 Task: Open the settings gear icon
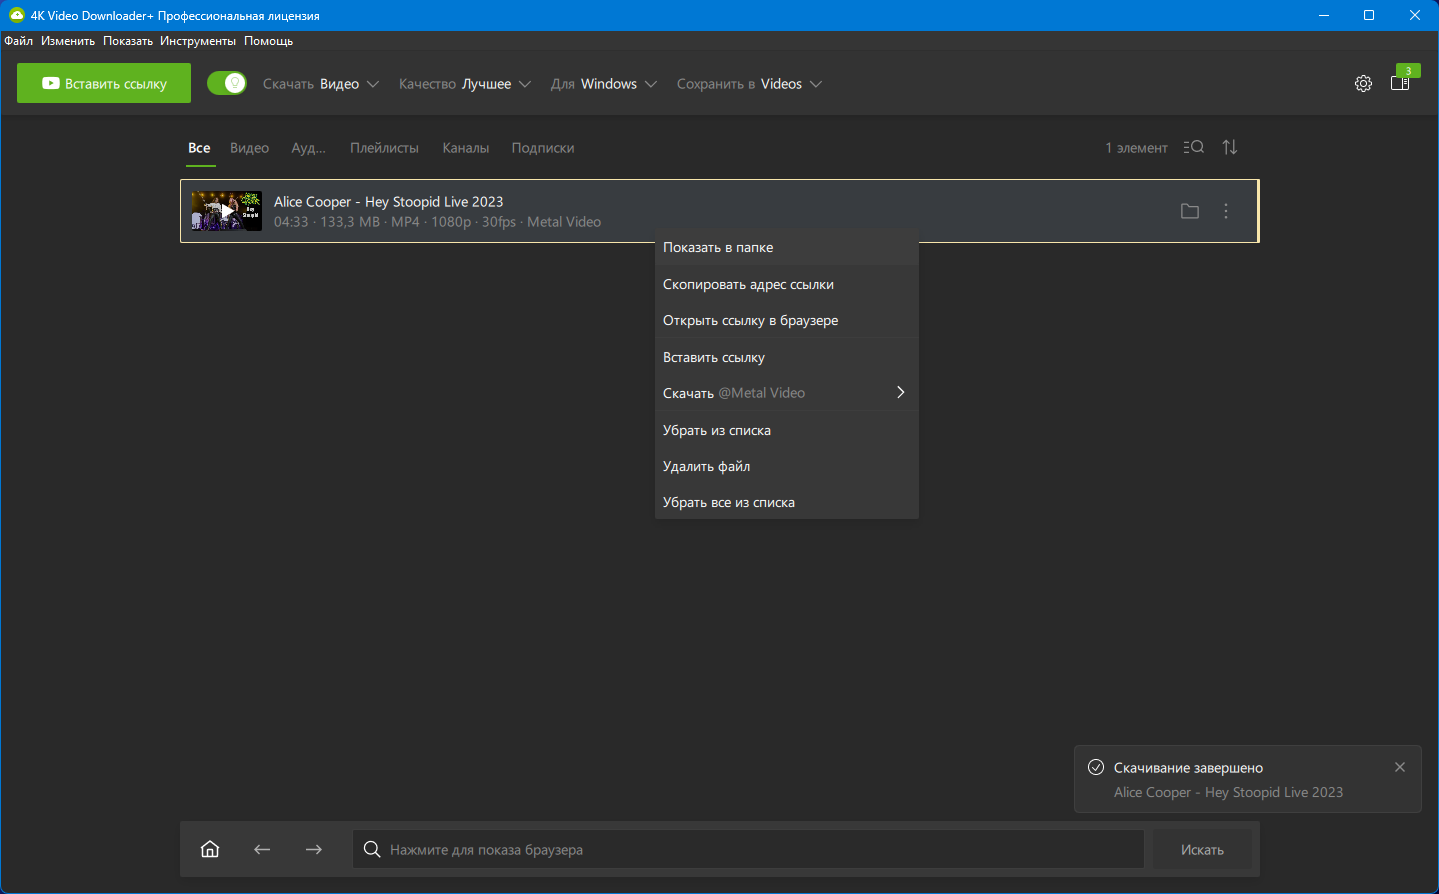[1363, 84]
